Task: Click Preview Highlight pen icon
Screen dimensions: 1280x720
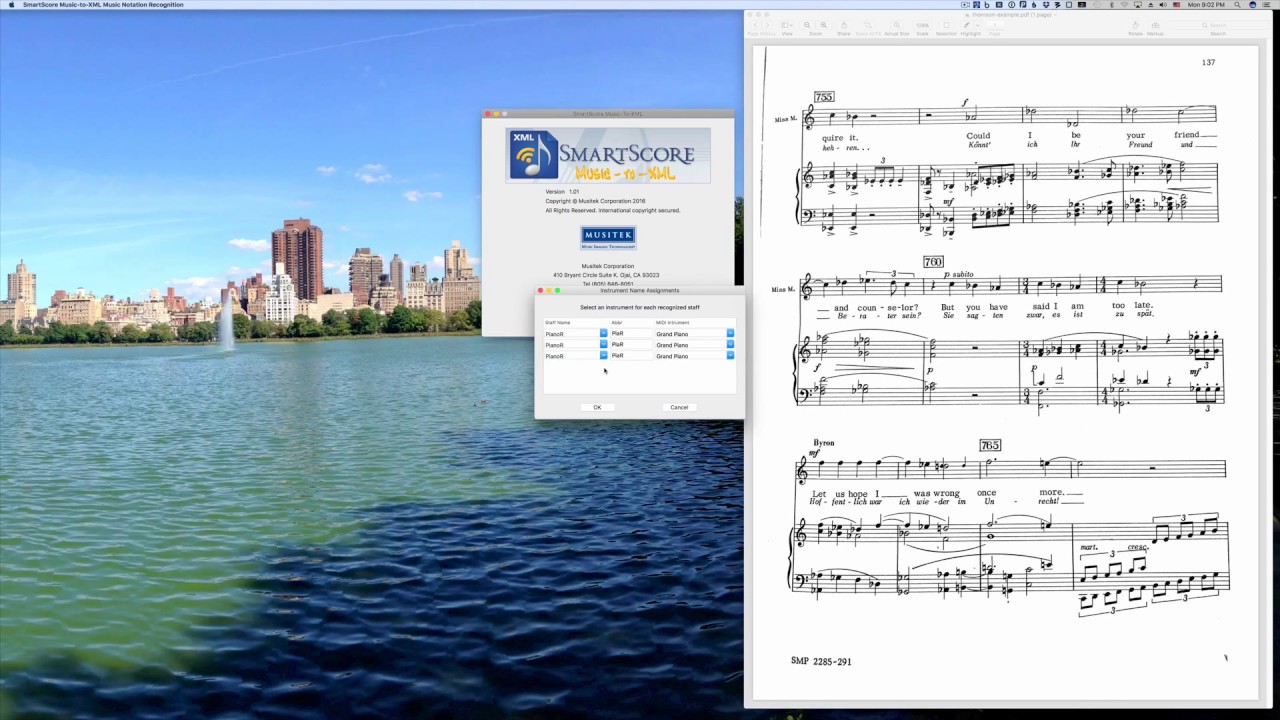Action: click(x=966, y=25)
